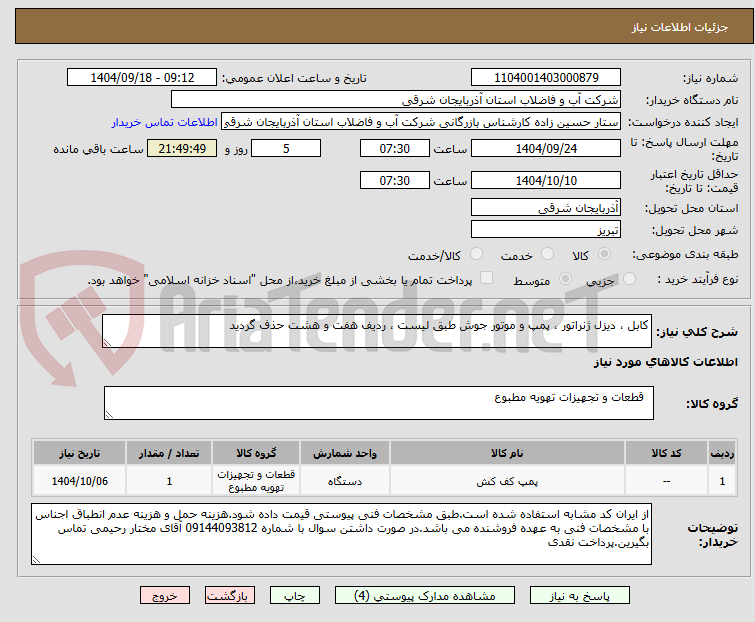Screen dimensions: 755x622
Task: Click the واحد شمارش column header
Action: pos(345,453)
